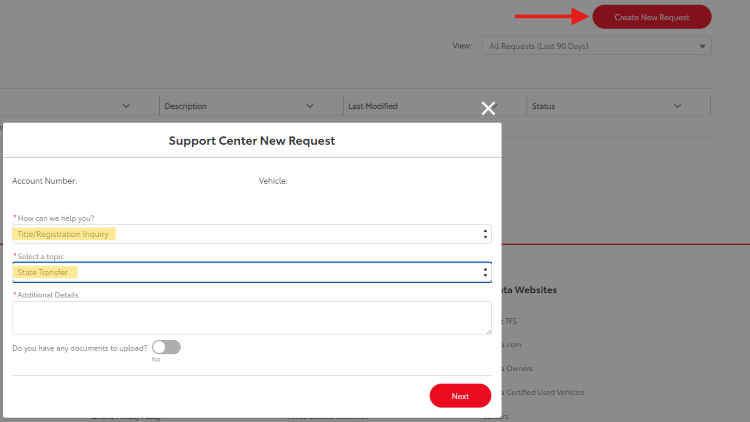Image resolution: width=750 pixels, height=422 pixels.
Task: Click the TFS link under Websites
Action: coord(512,321)
